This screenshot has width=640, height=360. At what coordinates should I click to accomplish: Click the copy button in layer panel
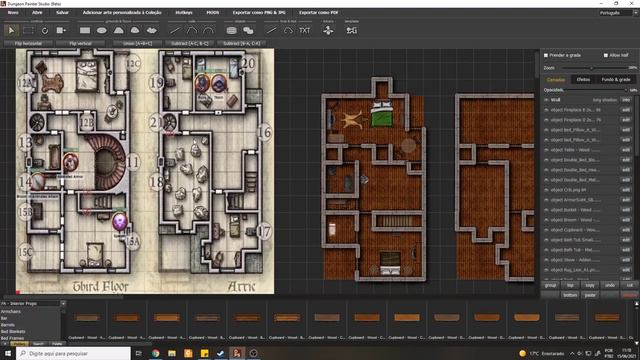point(590,285)
